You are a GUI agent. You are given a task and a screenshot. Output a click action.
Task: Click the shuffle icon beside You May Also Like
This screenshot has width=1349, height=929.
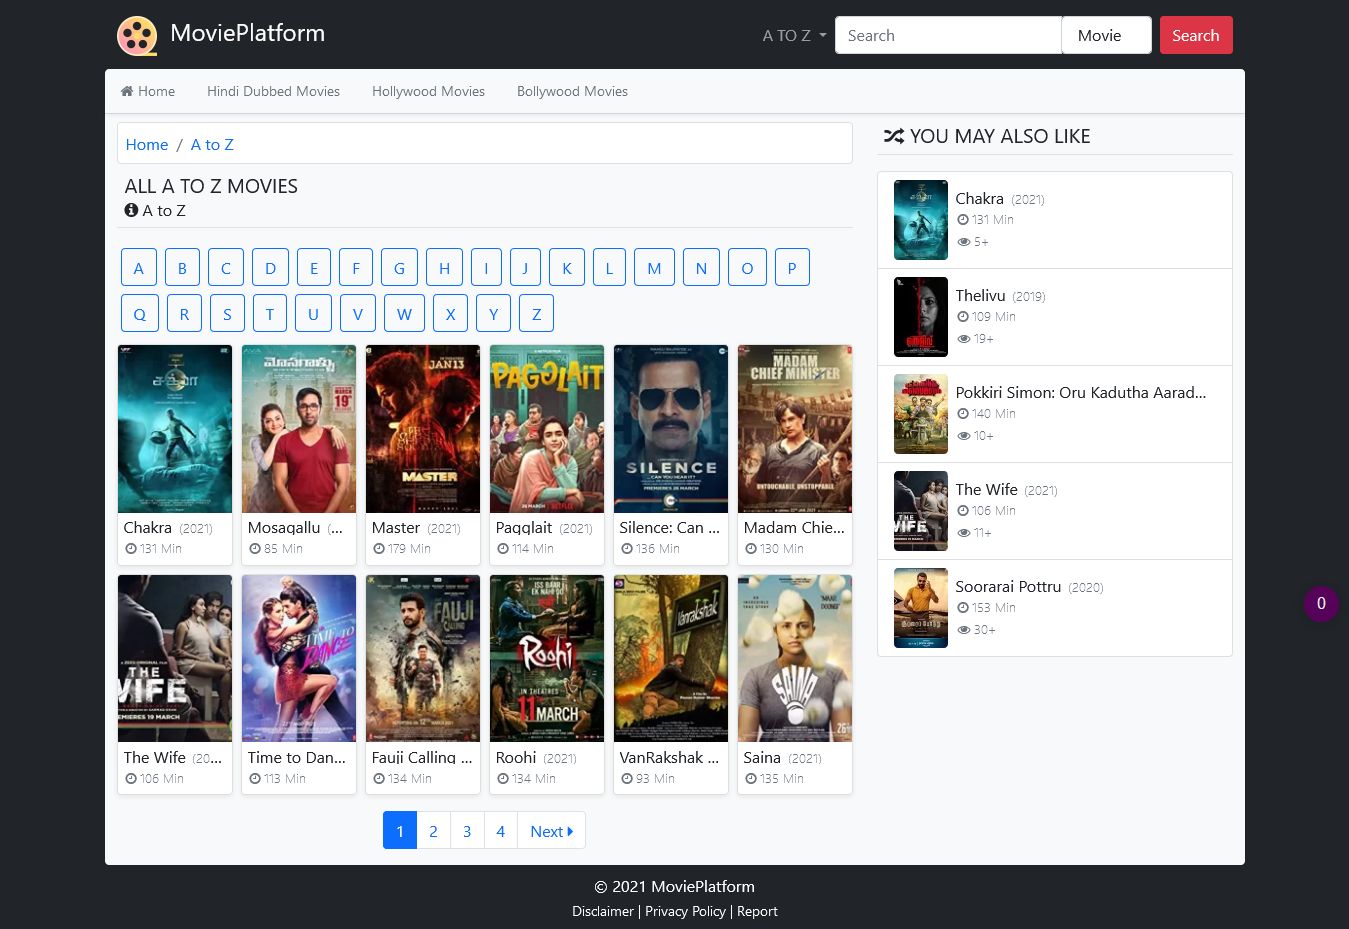[893, 136]
